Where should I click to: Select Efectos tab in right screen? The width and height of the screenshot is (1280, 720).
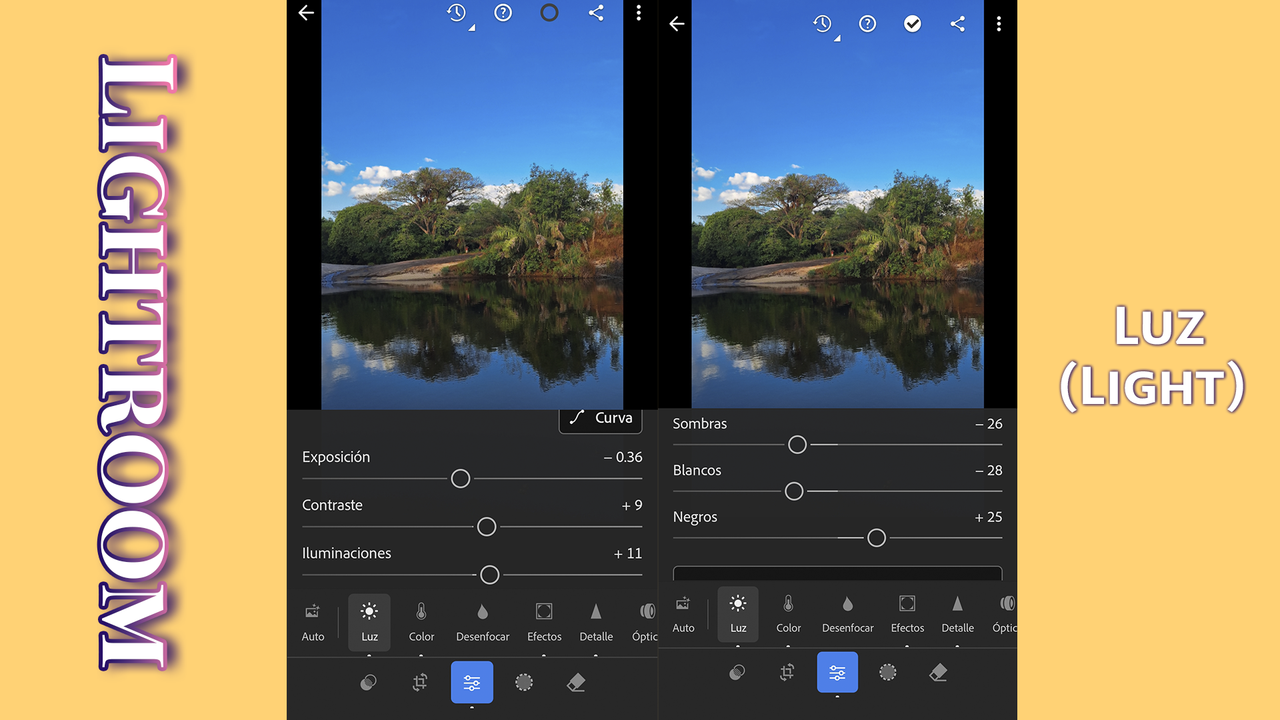[907, 615]
